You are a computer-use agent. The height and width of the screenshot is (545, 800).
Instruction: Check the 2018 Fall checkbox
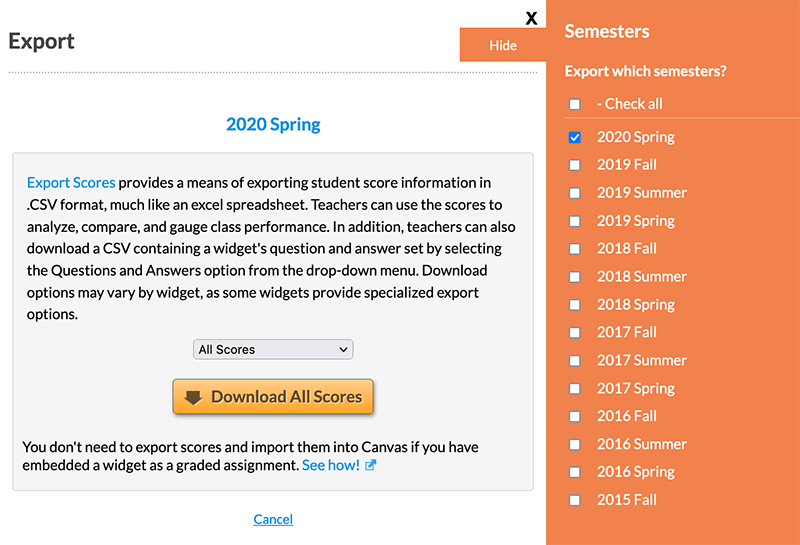click(x=574, y=249)
